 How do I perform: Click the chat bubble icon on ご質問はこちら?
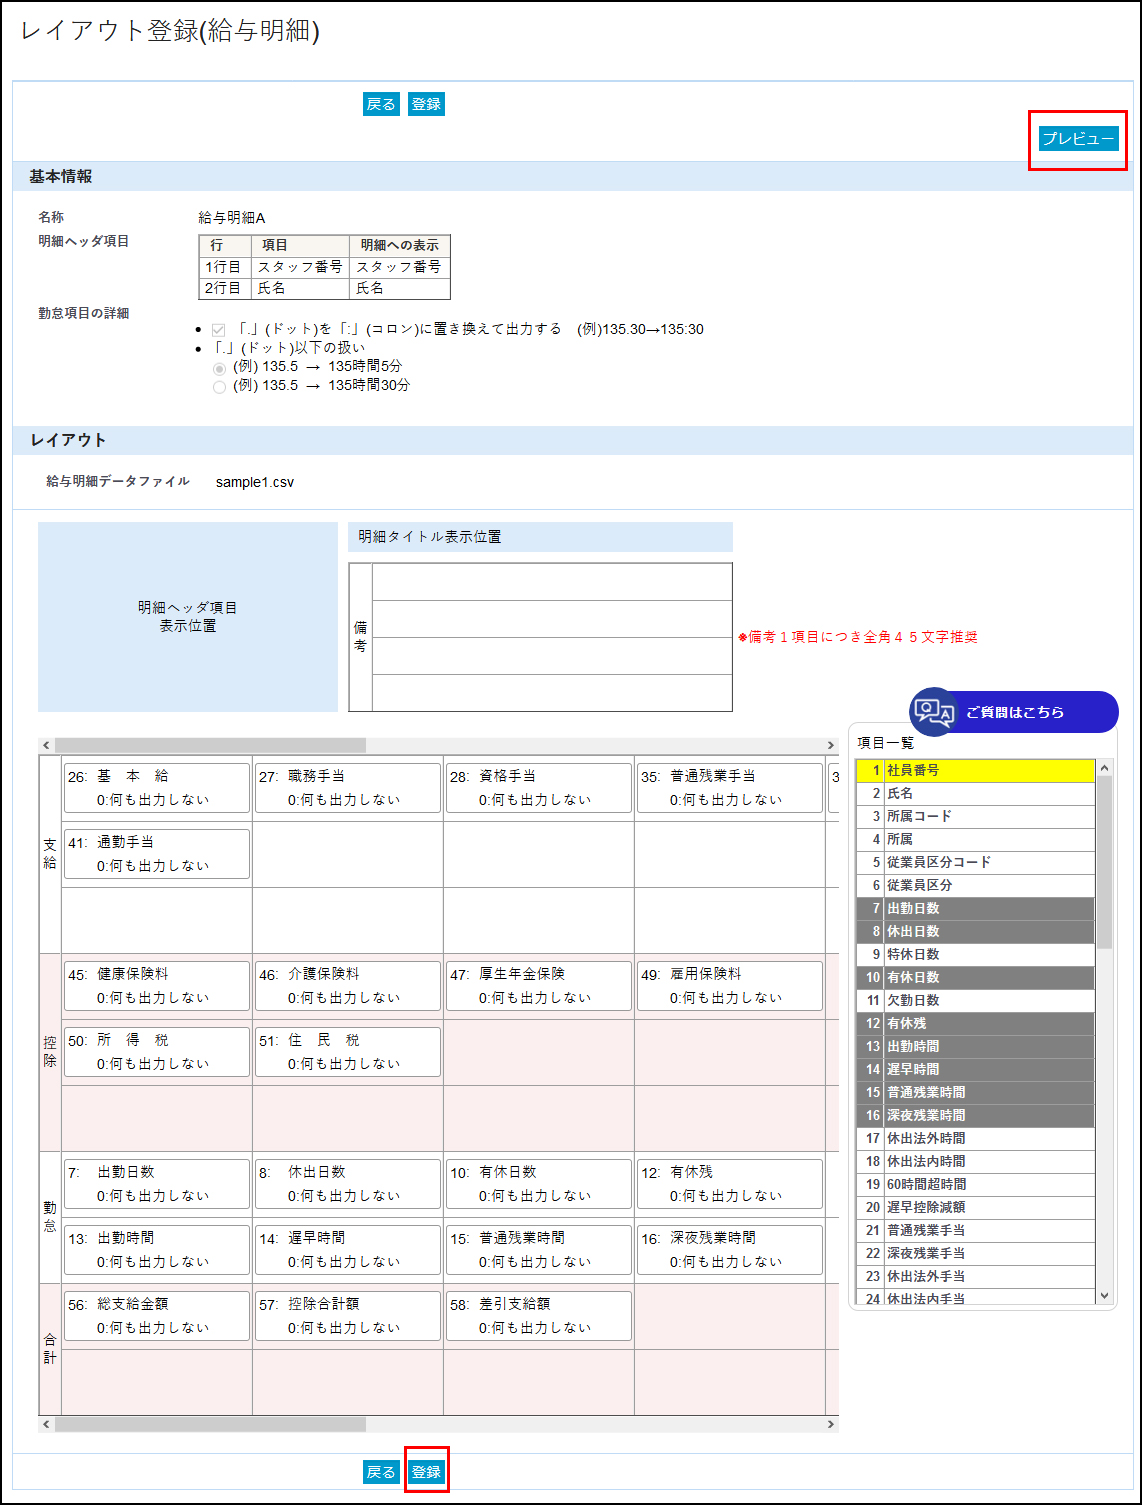coord(934,712)
